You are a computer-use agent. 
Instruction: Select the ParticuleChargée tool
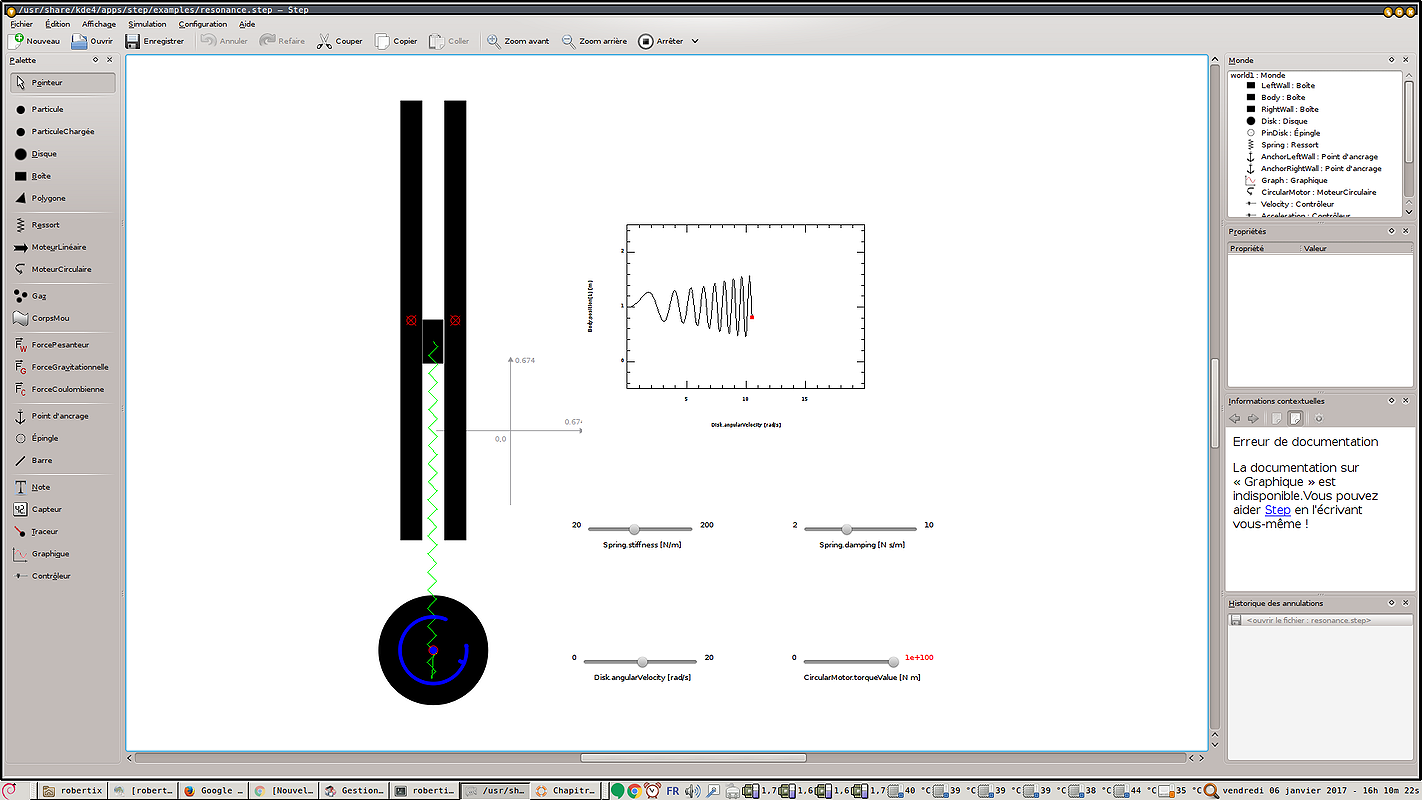pyautogui.click(x=62, y=131)
